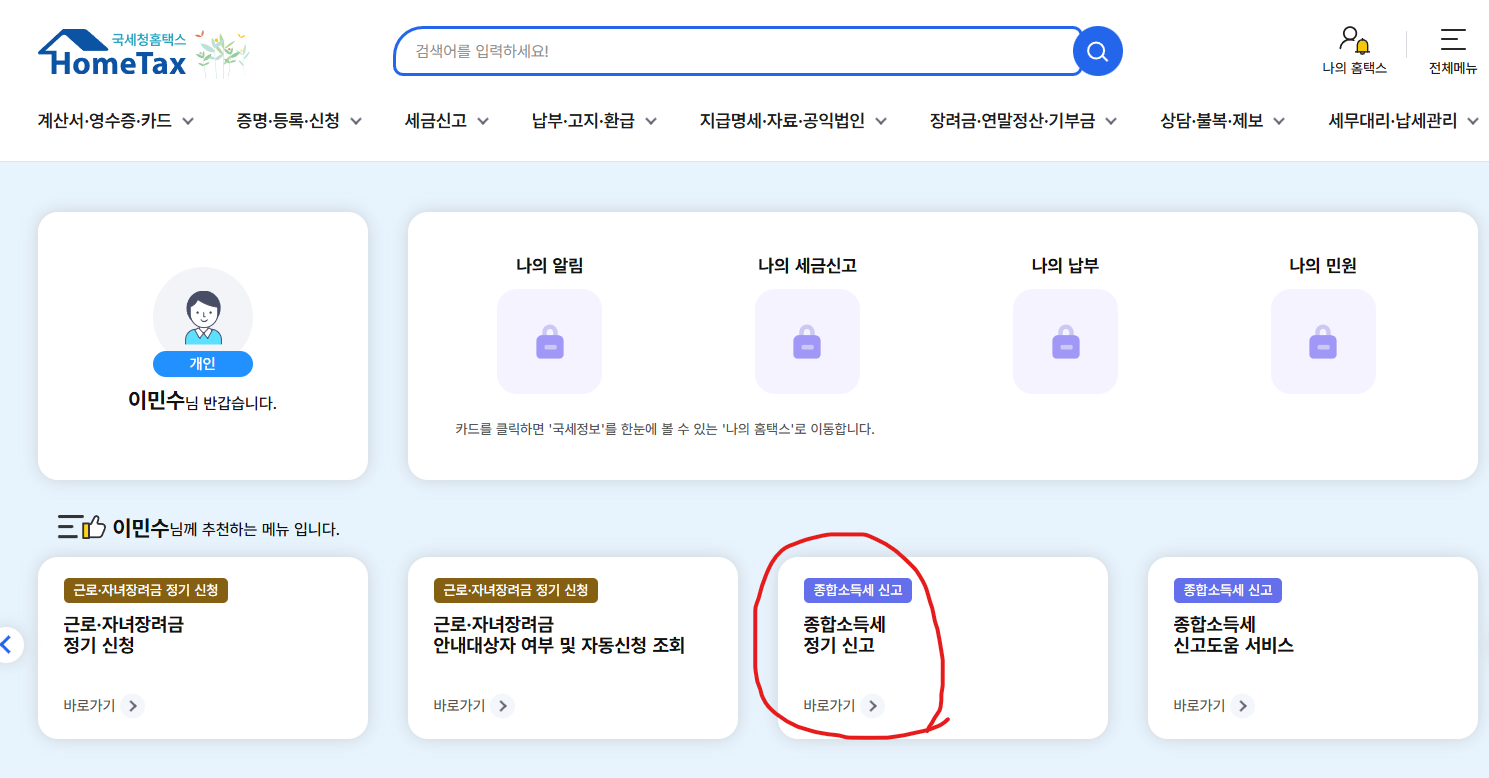The image size is (1489, 778).
Task: Click the left carousel arrow
Action: tap(9, 645)
